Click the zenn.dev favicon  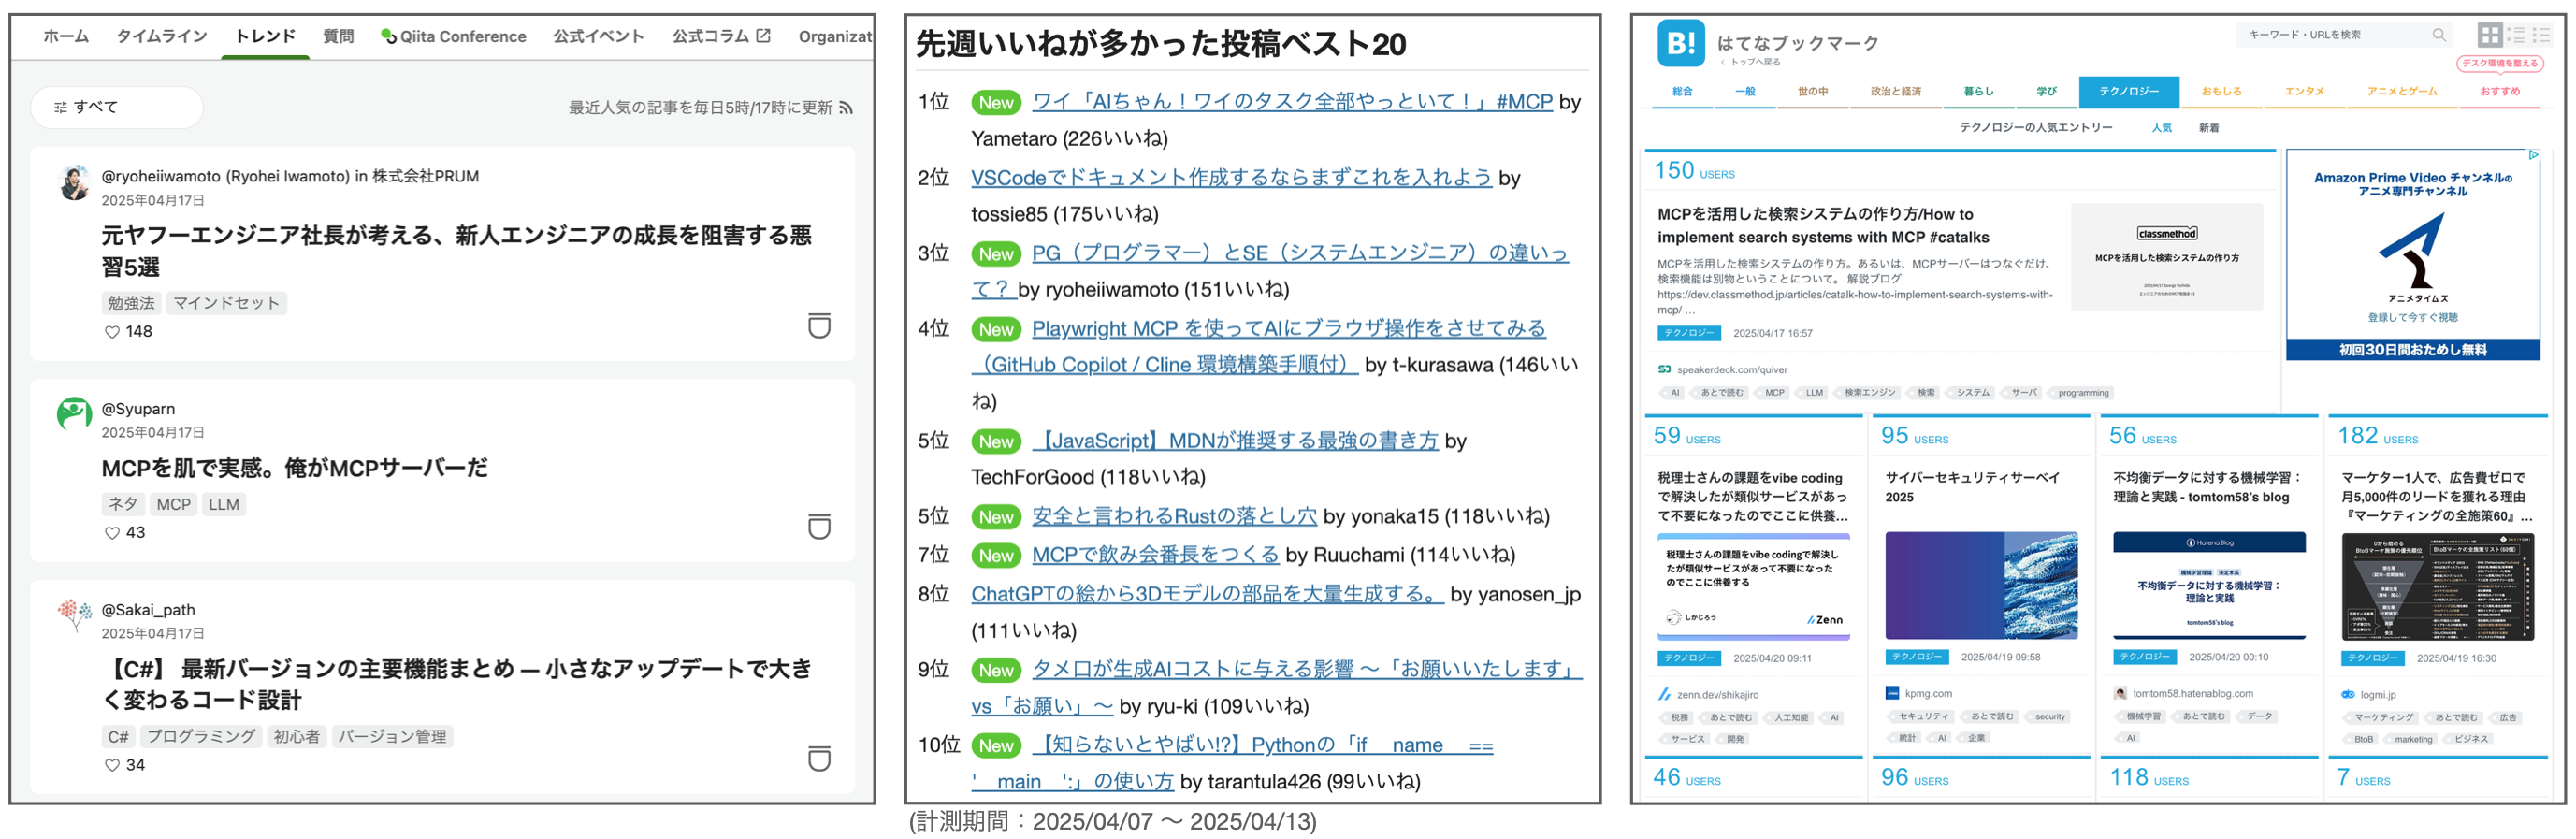point(1664,694)
